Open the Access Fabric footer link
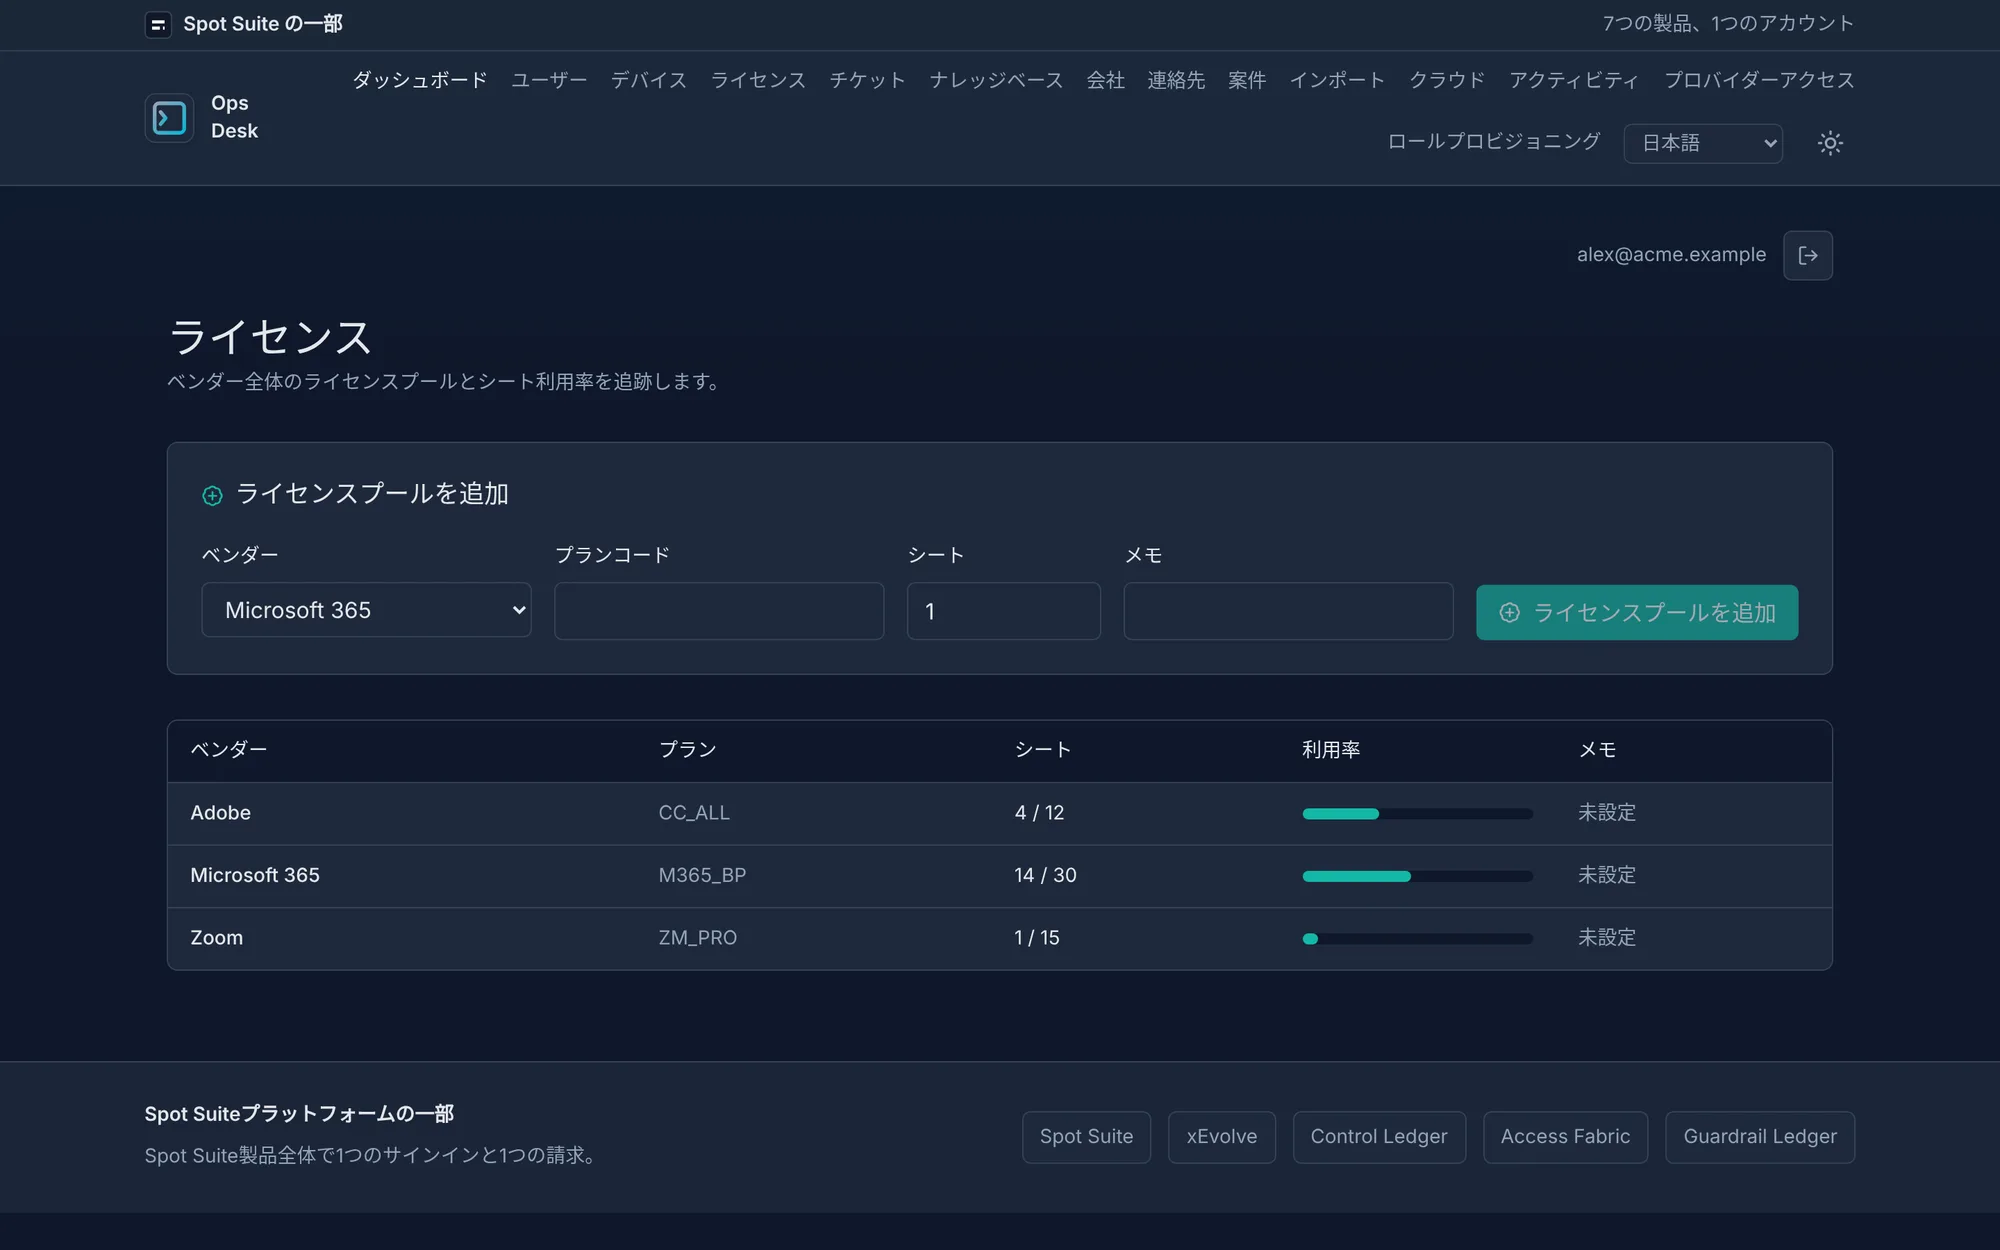This screenshot has height=1250, width=2000. click(1565, 1137)
